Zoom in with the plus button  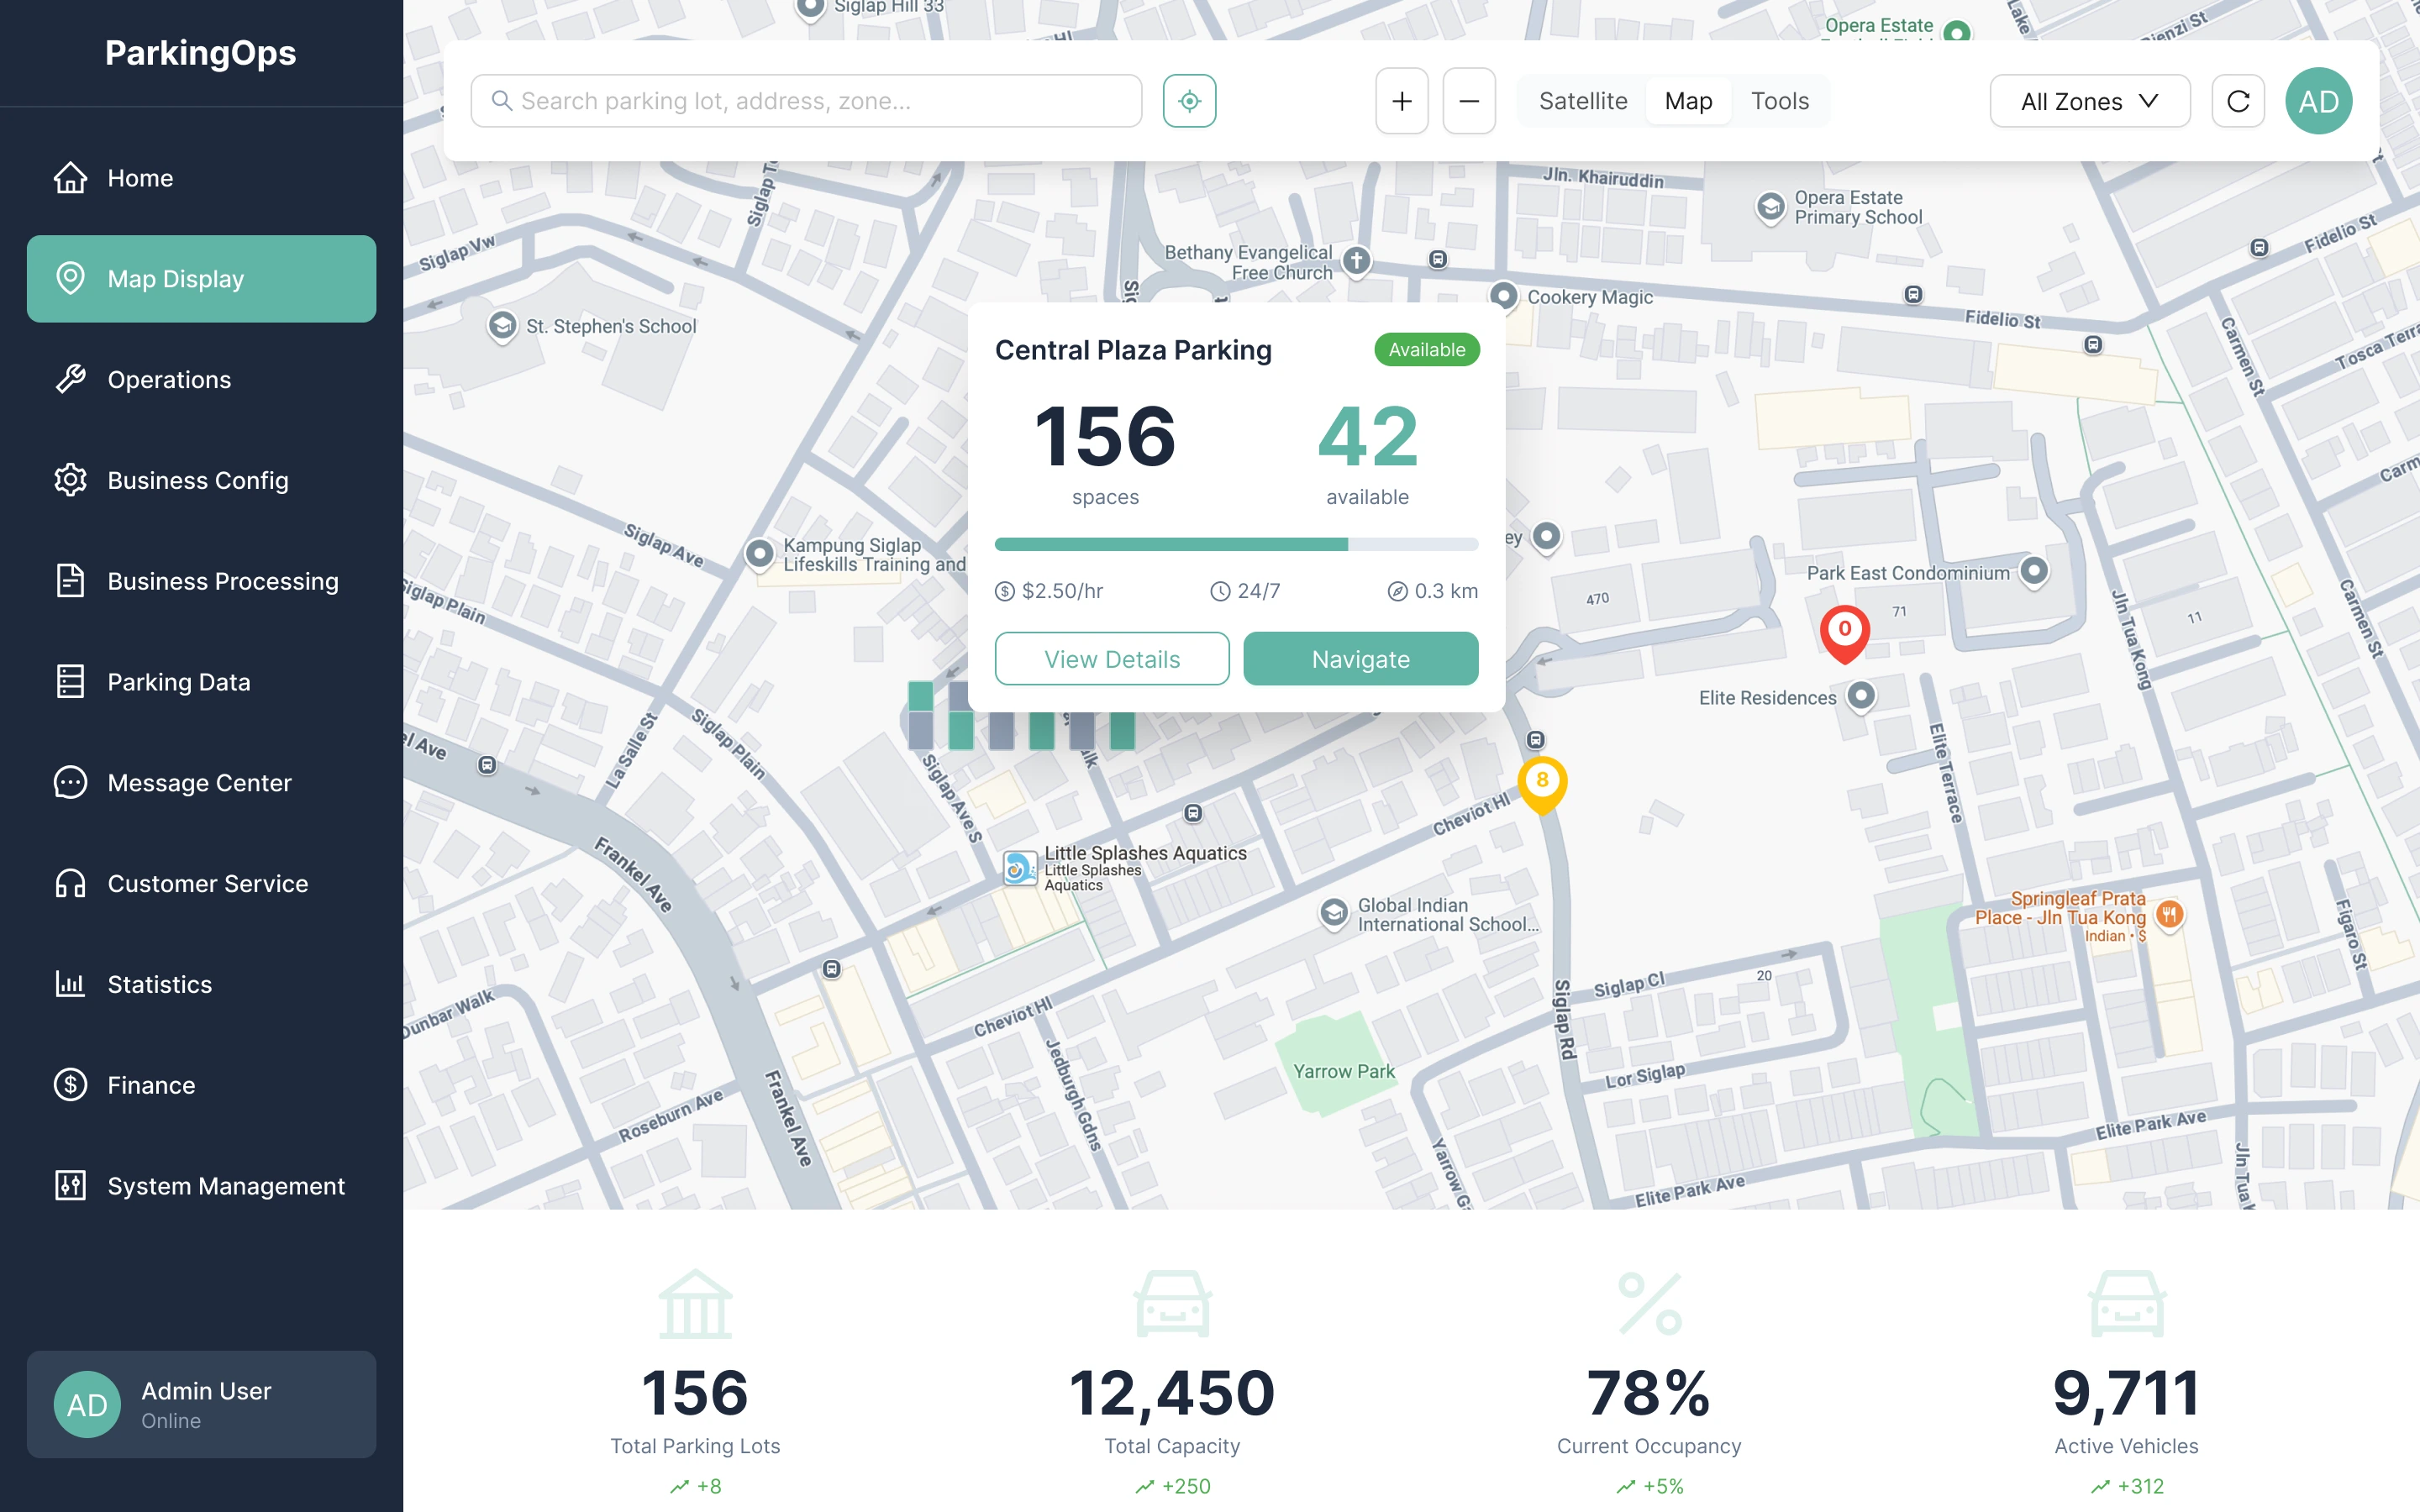pos(1401,101)
